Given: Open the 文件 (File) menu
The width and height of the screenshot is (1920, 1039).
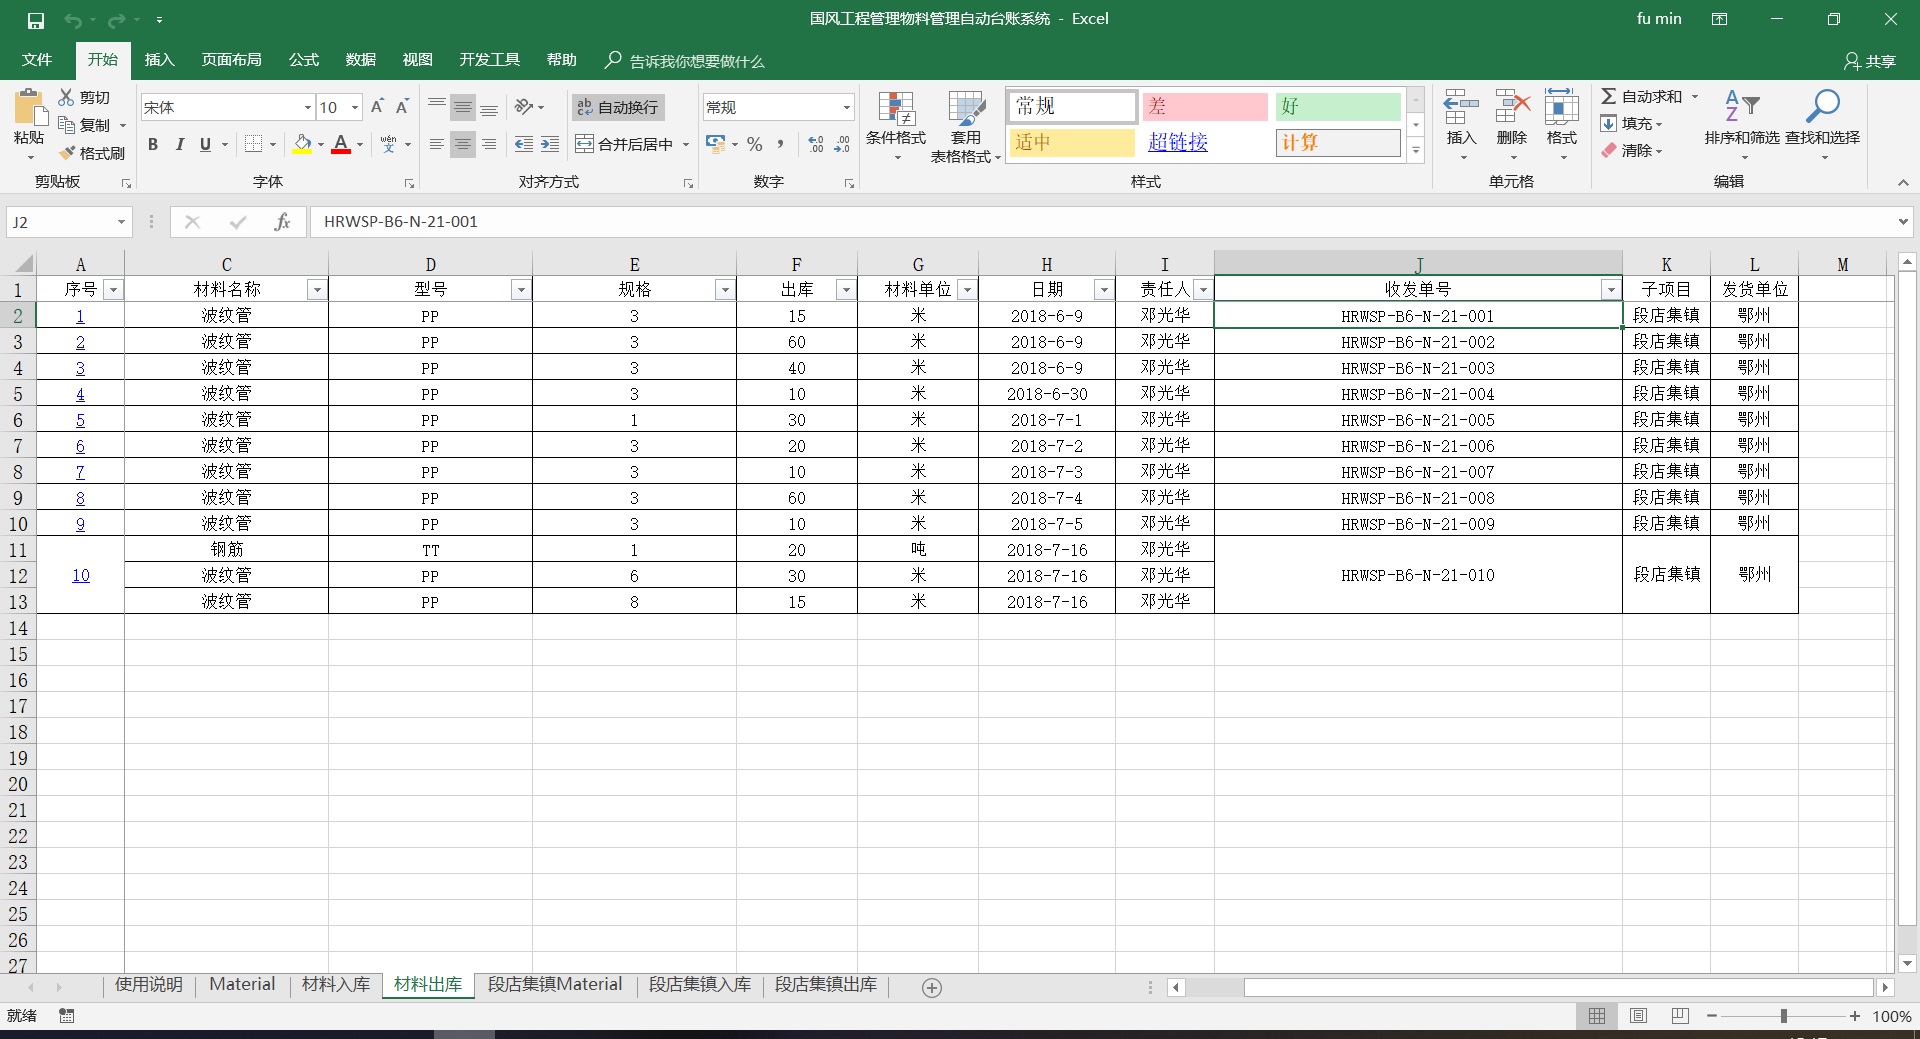Looking at the screenshot, I should tap(37, 60).
